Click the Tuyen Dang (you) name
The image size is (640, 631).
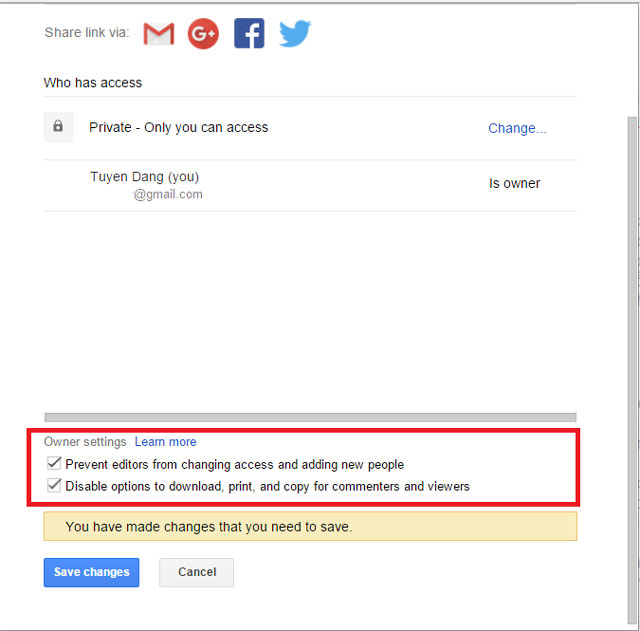[144, 177]
